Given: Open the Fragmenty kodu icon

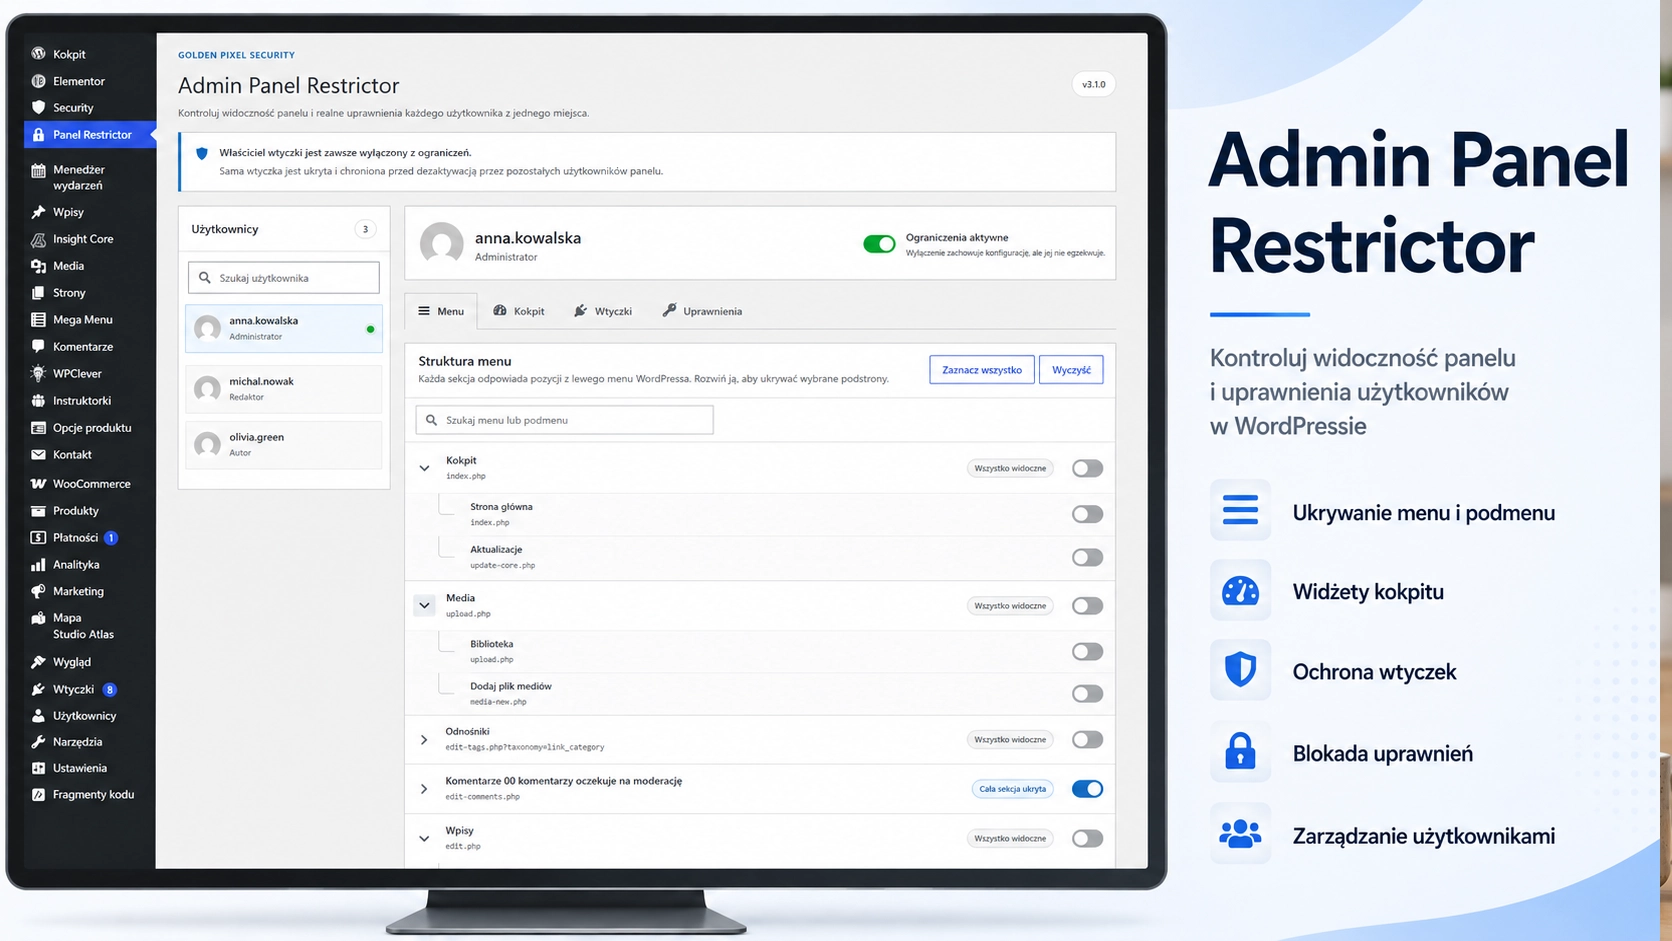Looking at the screenshot, I should click(38, 794).
